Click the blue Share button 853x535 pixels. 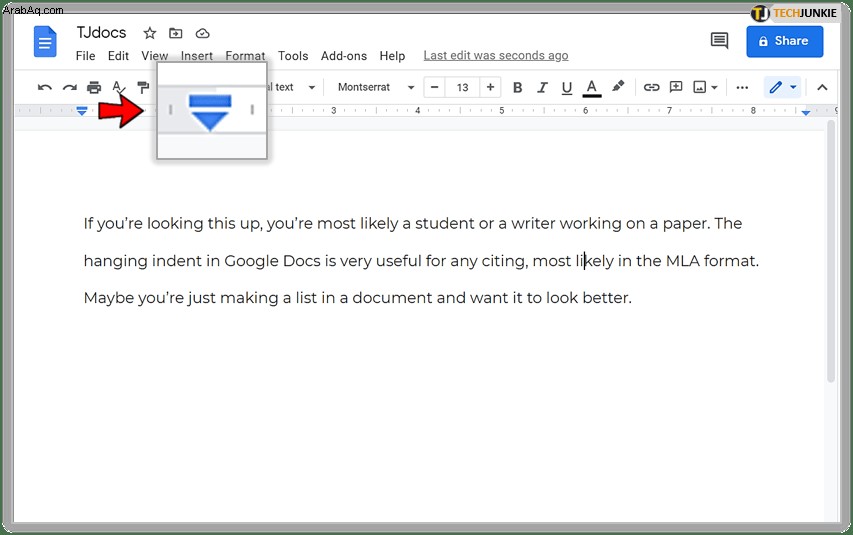[784, 41]
